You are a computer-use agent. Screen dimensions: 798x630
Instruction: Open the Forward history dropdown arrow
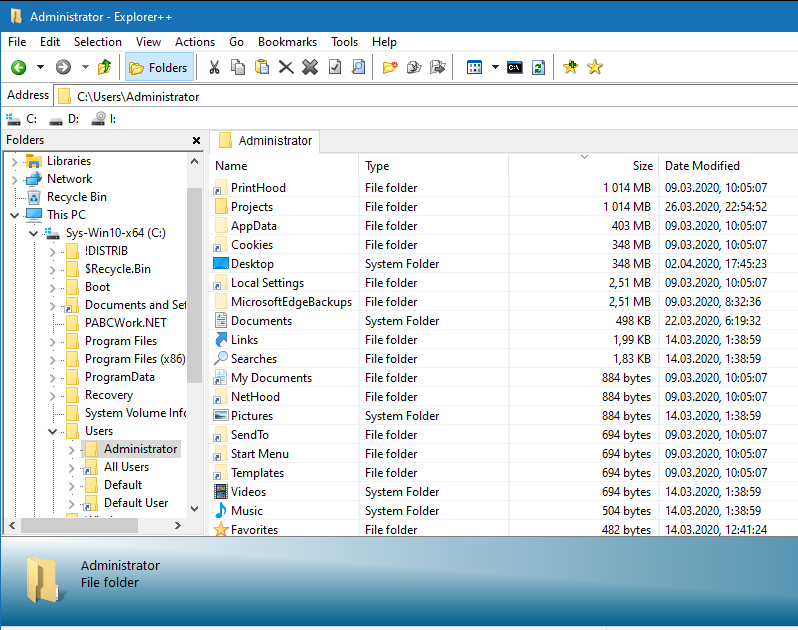tap(85, 67)
